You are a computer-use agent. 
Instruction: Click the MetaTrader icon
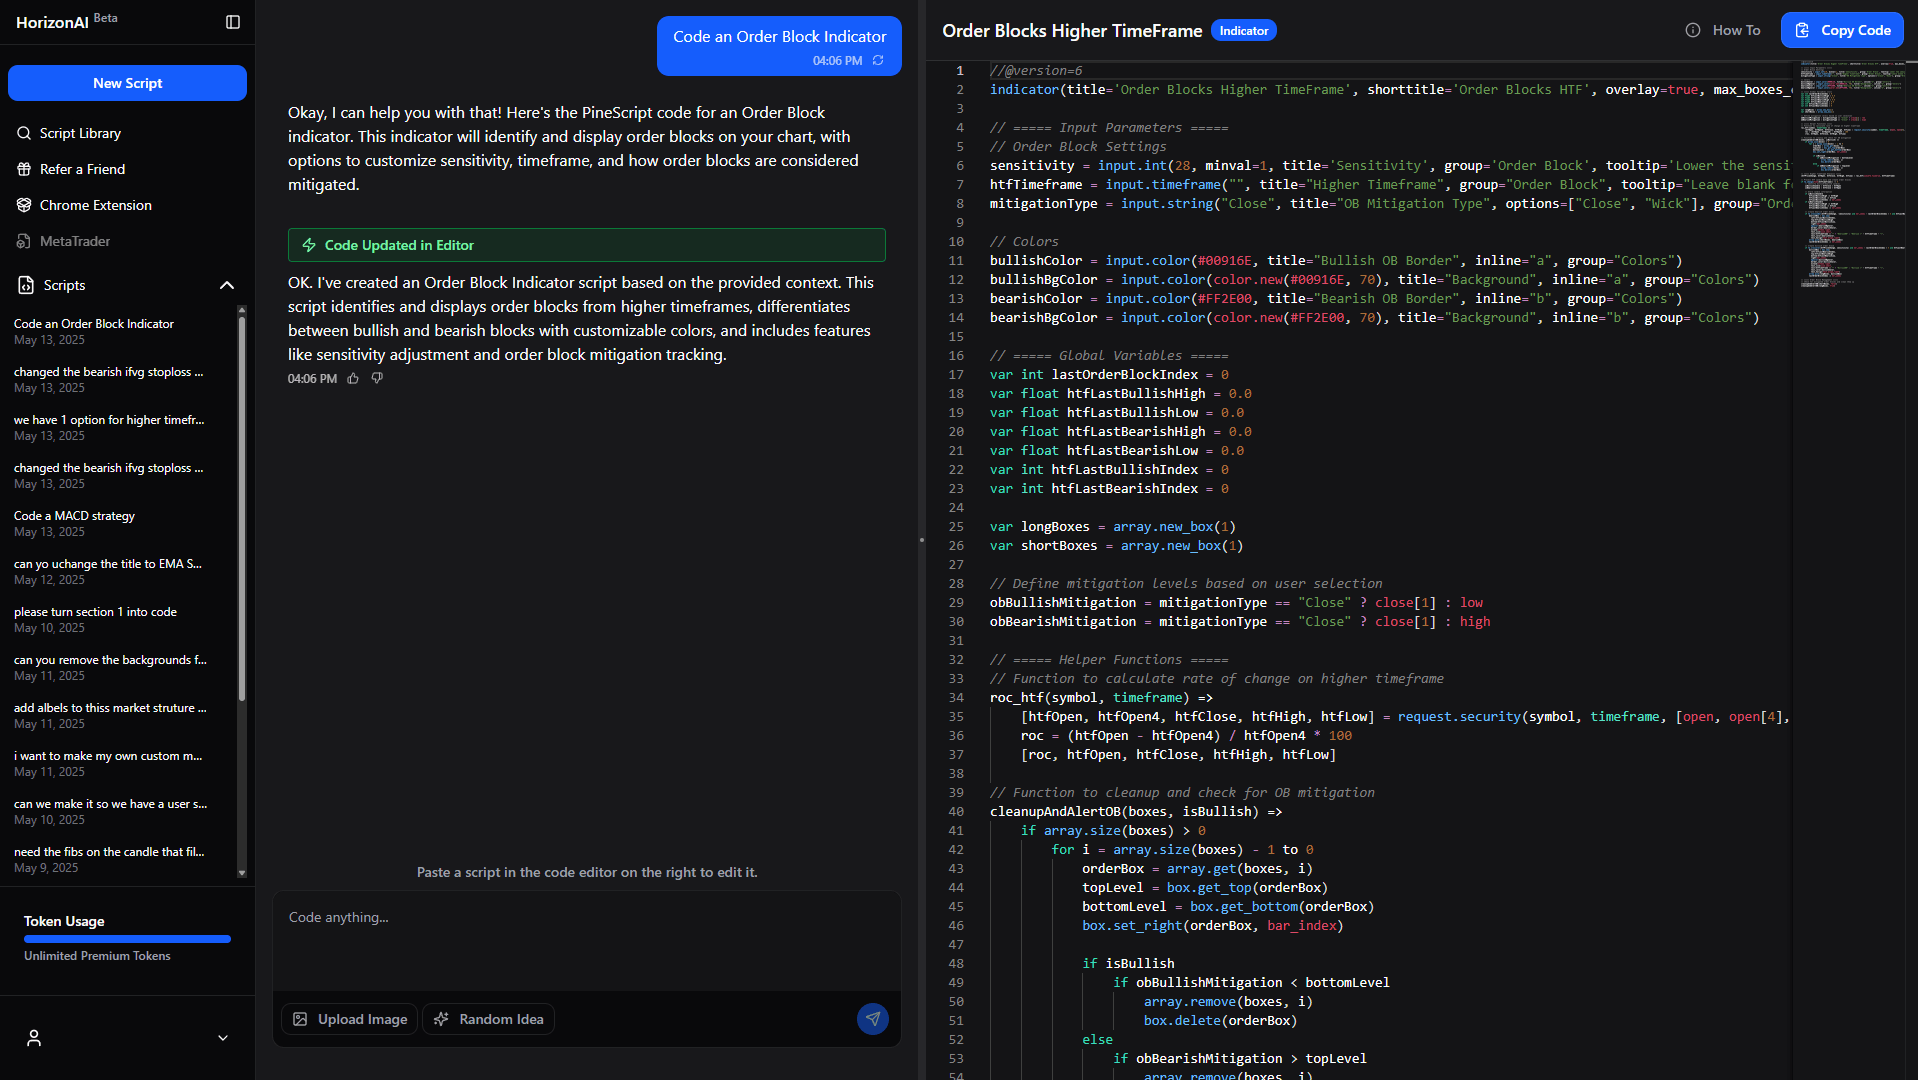point(24,241)
